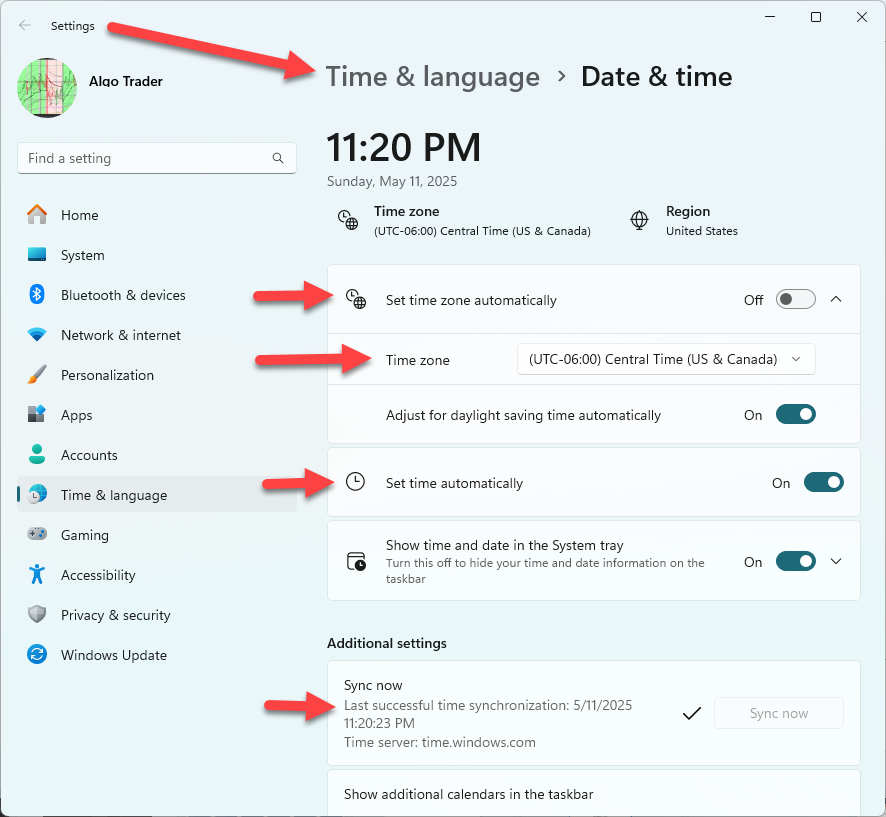Toggle Show time and date in System tray

(795, 562)
